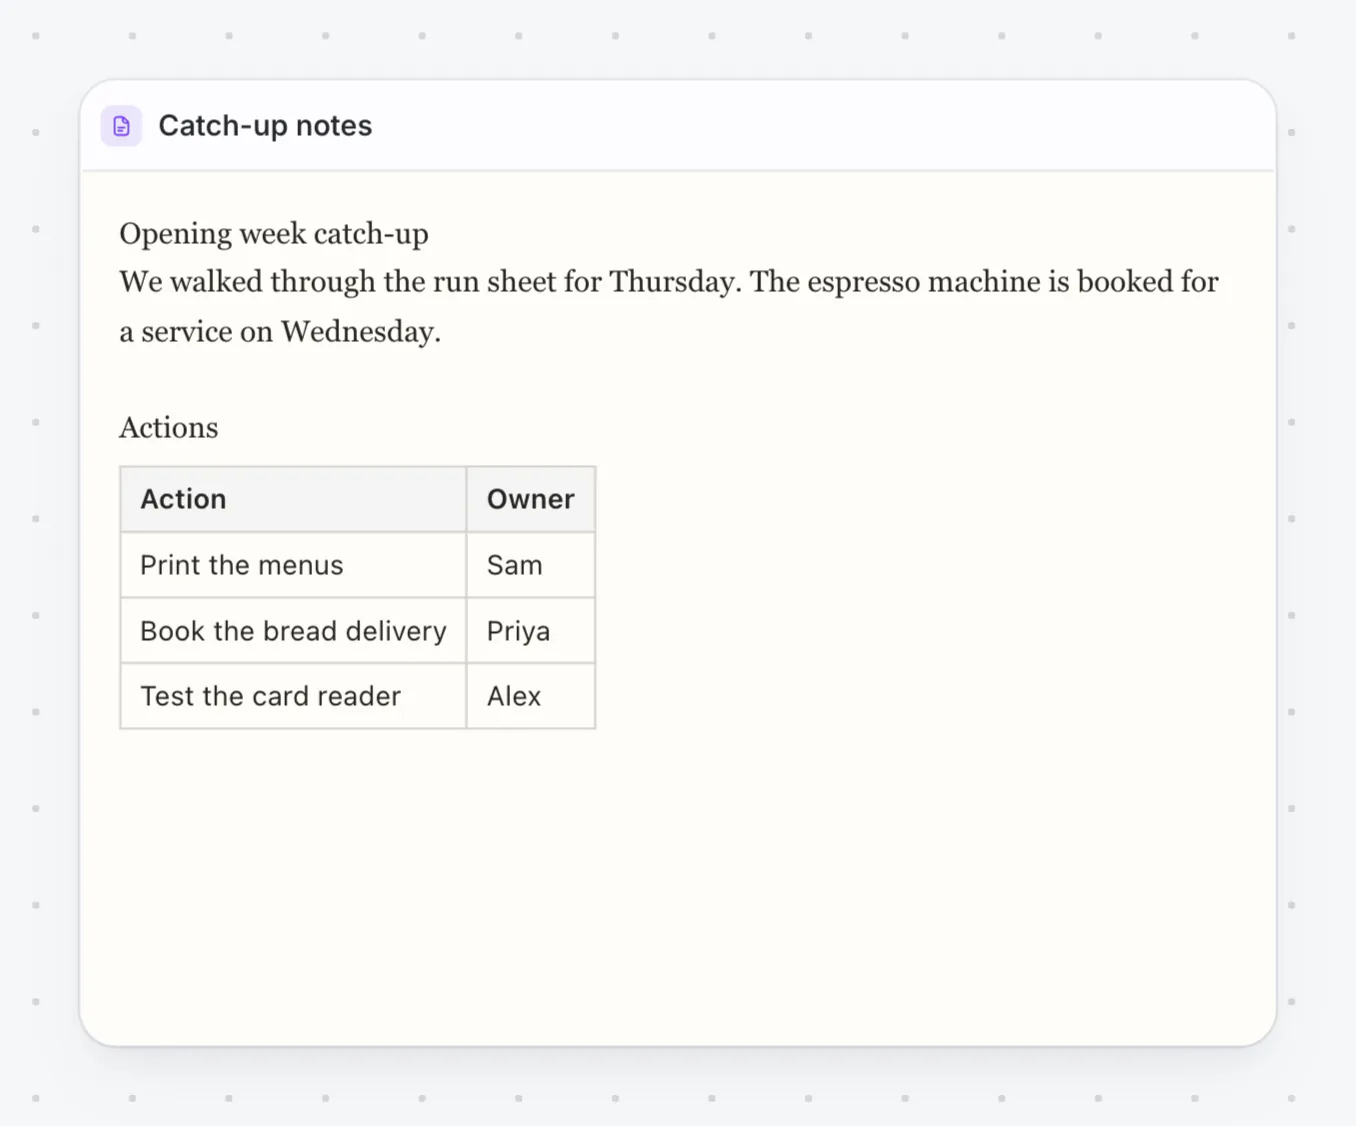Click the "Test the card reader" cell
Screen dimensions: 1356x1126
(293, 696)
